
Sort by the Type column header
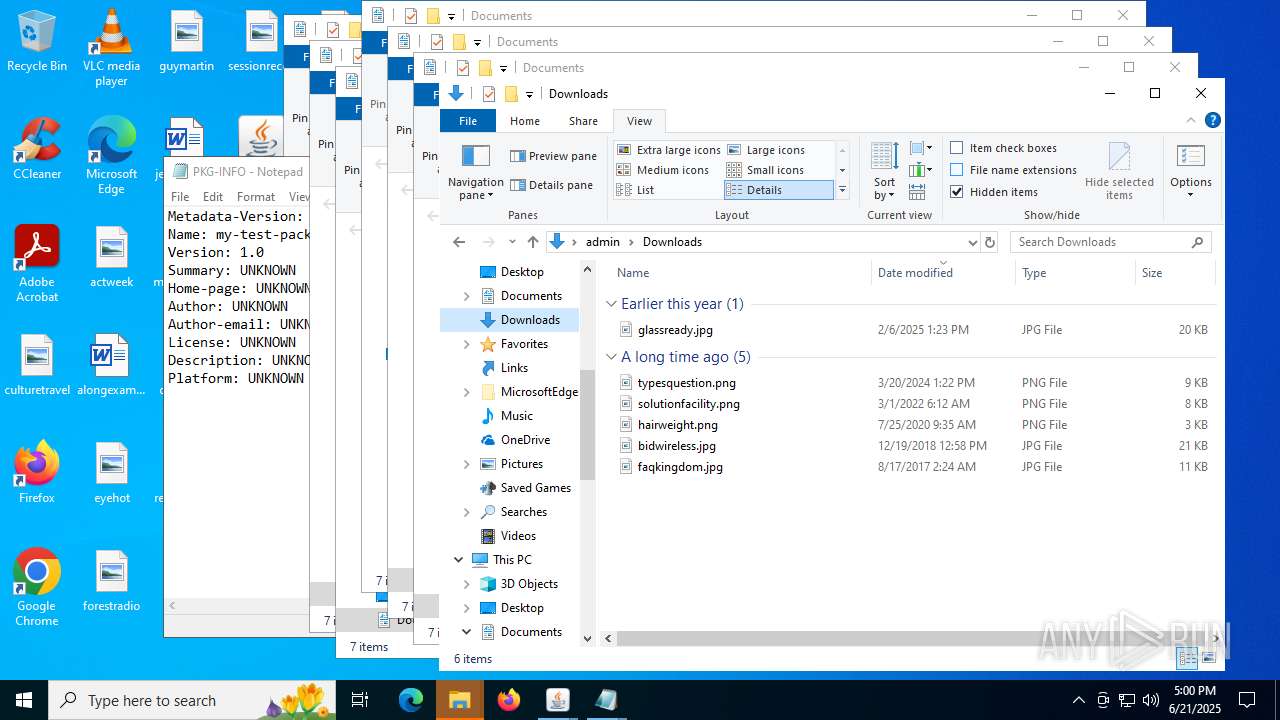click(x=1074, y=272)
